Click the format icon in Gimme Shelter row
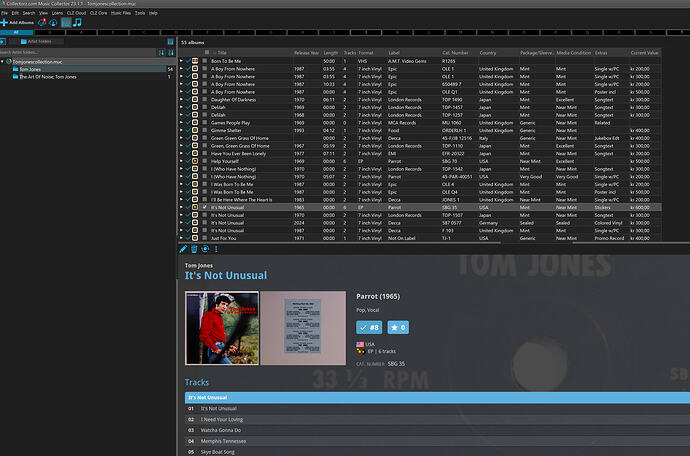 pyautogui.click(x=195, y=130)
